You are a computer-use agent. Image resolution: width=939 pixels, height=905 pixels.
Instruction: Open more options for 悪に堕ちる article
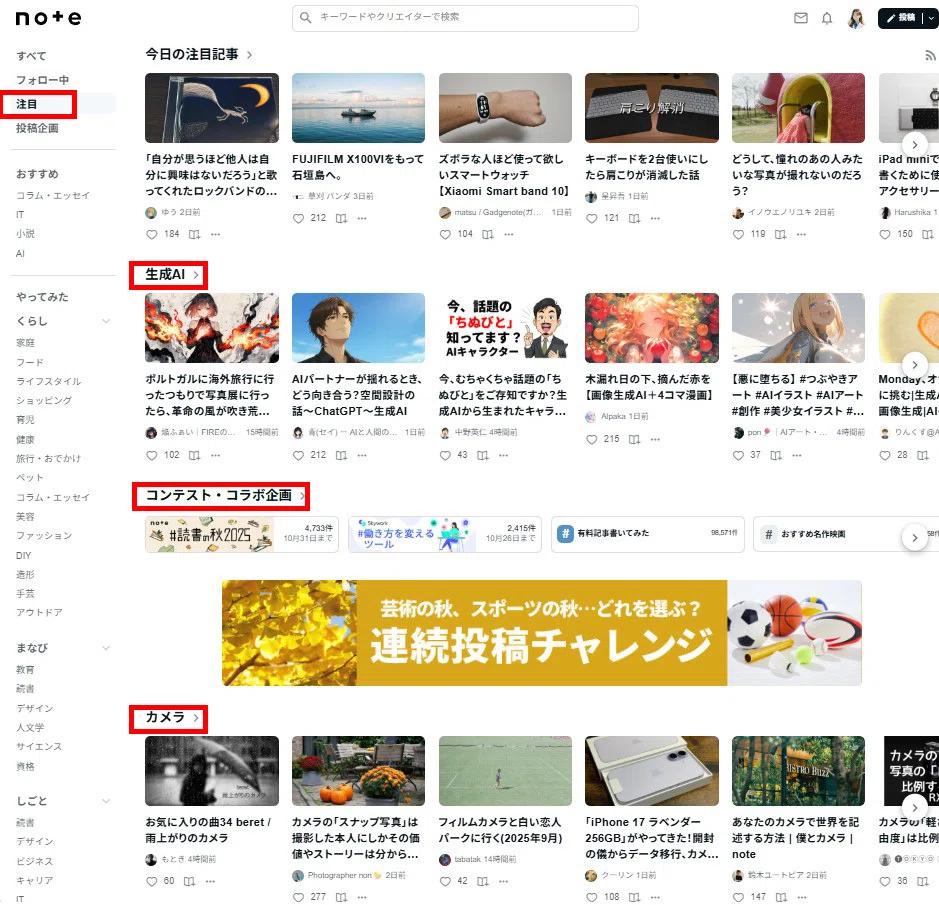(x=796, y=455)
